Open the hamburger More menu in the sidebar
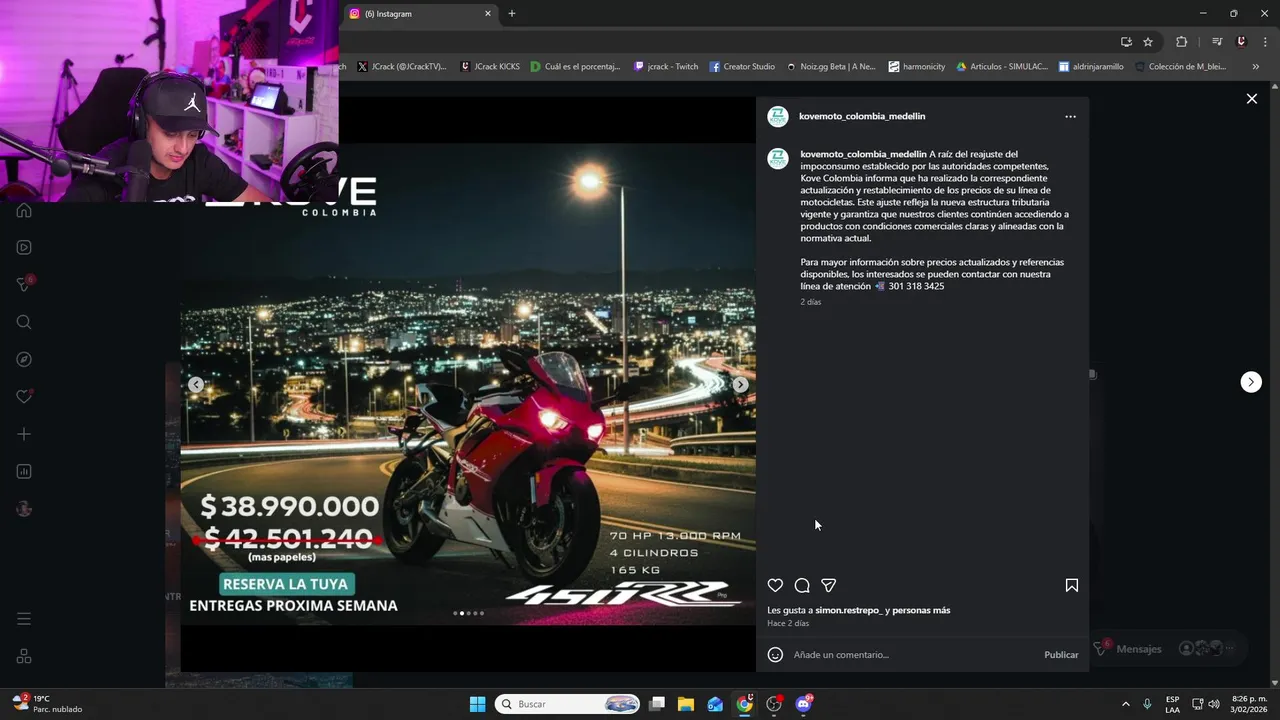Screen dimensions: 1280x720 (24, 620)
